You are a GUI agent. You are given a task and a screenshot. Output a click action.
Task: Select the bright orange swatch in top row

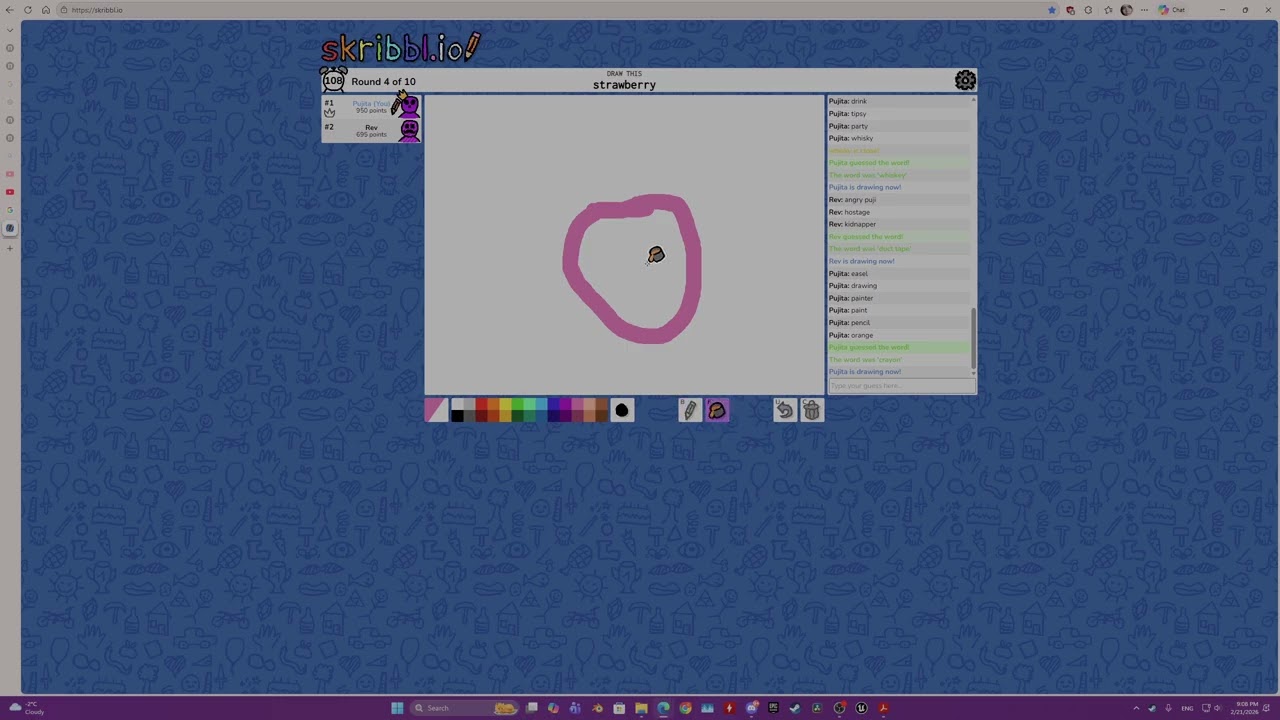coord(493,404)
